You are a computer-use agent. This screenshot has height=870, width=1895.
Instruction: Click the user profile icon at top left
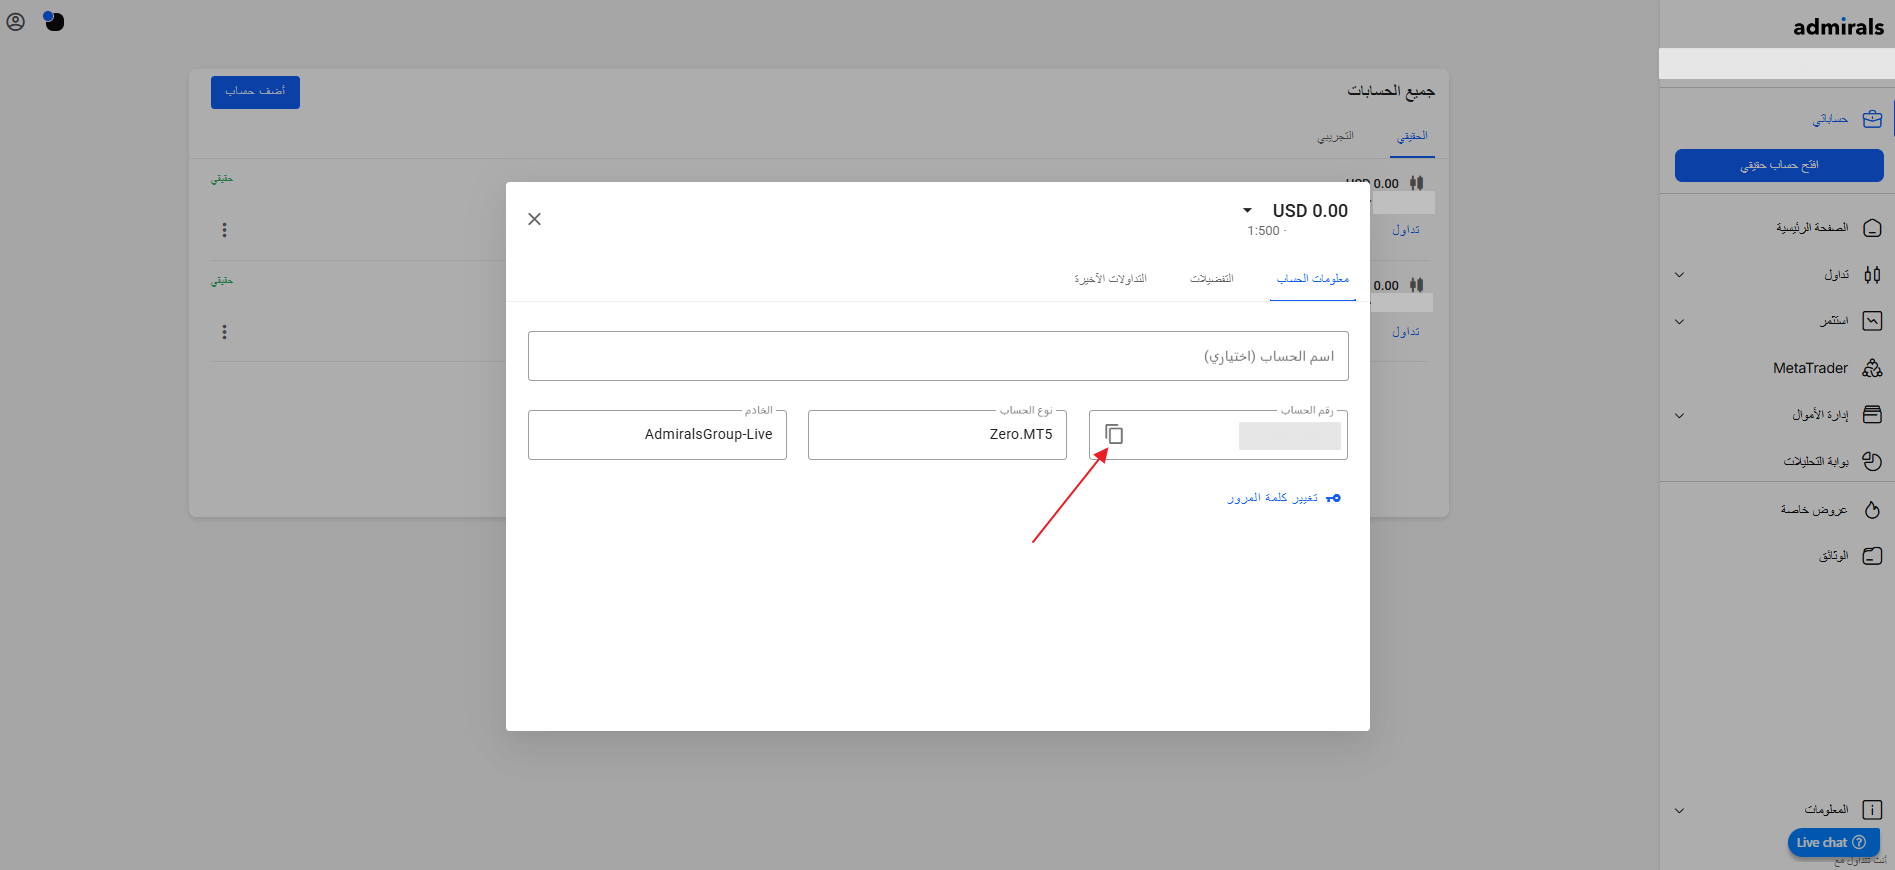16,21
